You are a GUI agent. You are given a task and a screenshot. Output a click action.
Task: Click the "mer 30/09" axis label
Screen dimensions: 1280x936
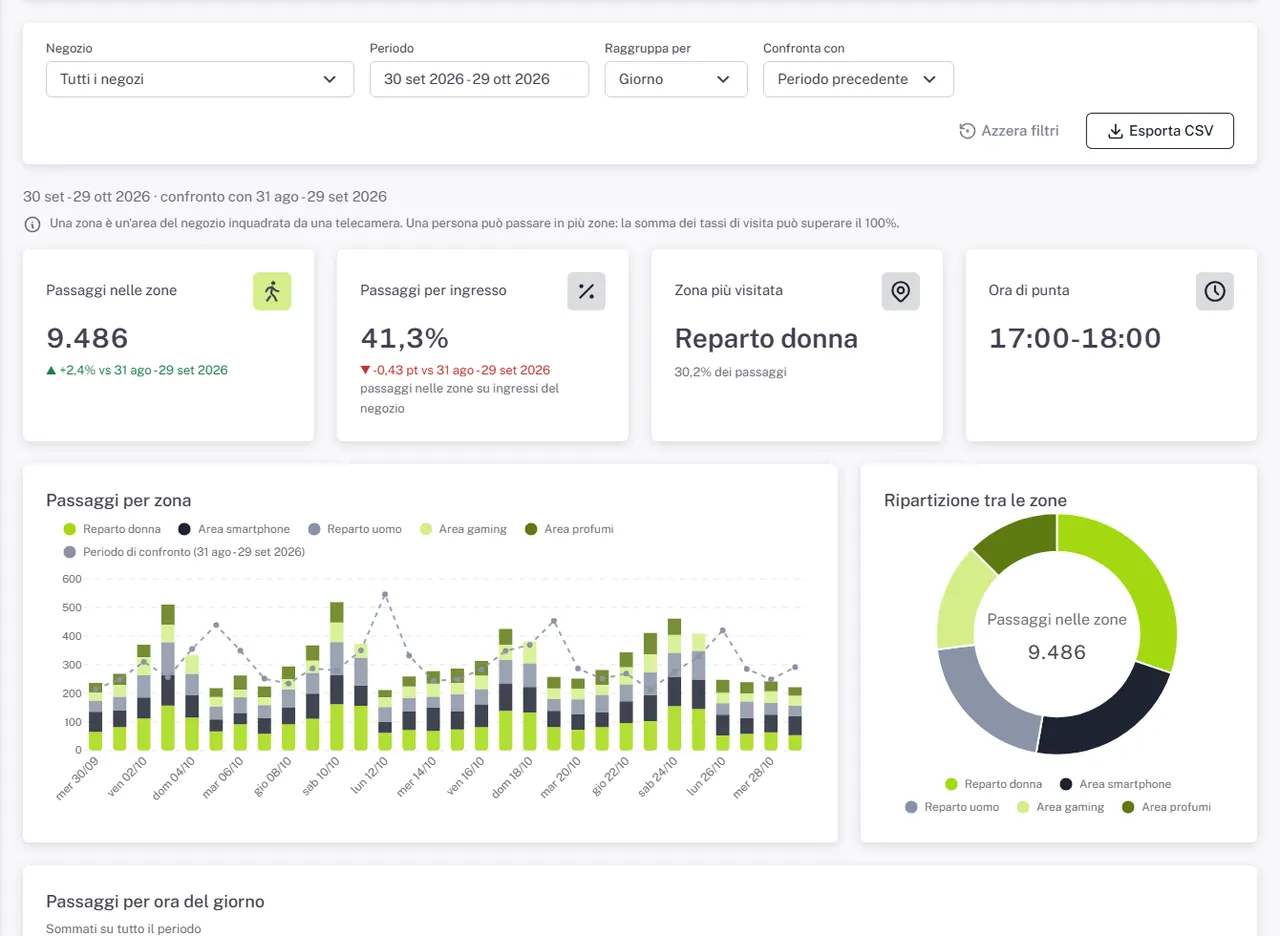[x=78, y=780]
